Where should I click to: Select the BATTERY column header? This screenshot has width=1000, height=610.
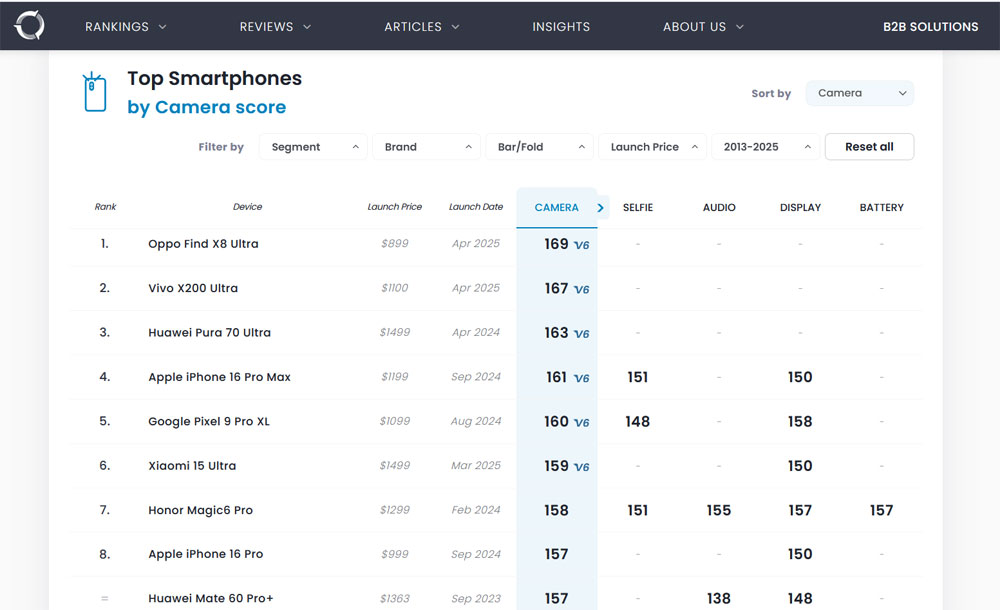pos(881,208)
